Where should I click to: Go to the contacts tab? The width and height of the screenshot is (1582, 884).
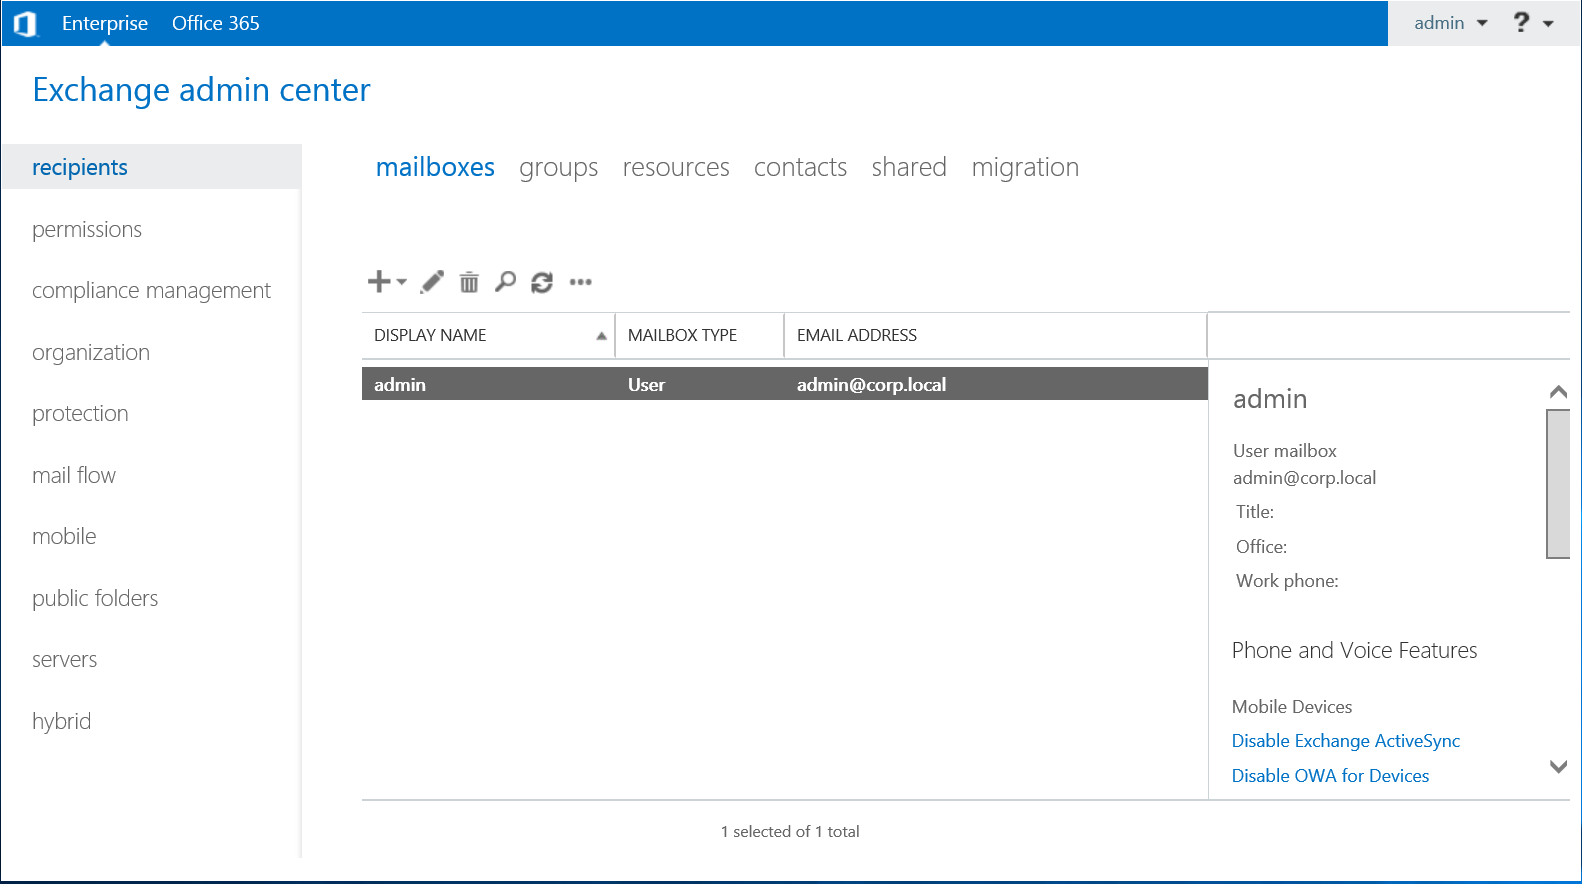pos(800,167)
